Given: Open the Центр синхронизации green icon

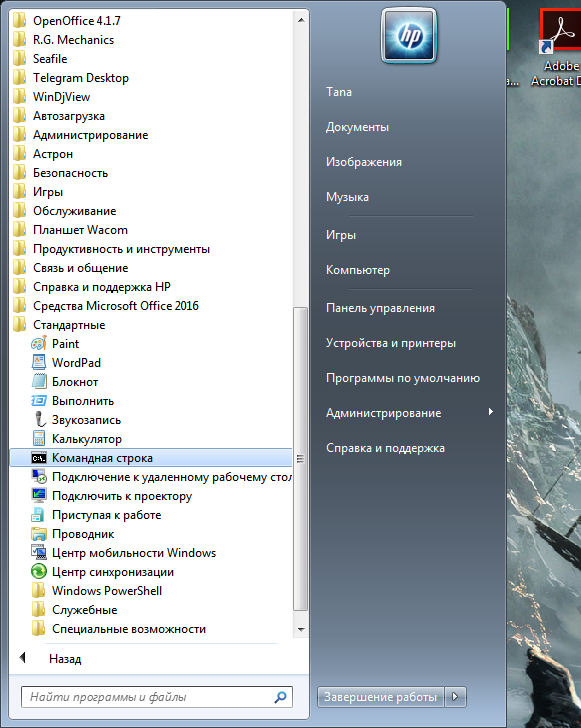Looking at the screenshot, I should 39,572.
